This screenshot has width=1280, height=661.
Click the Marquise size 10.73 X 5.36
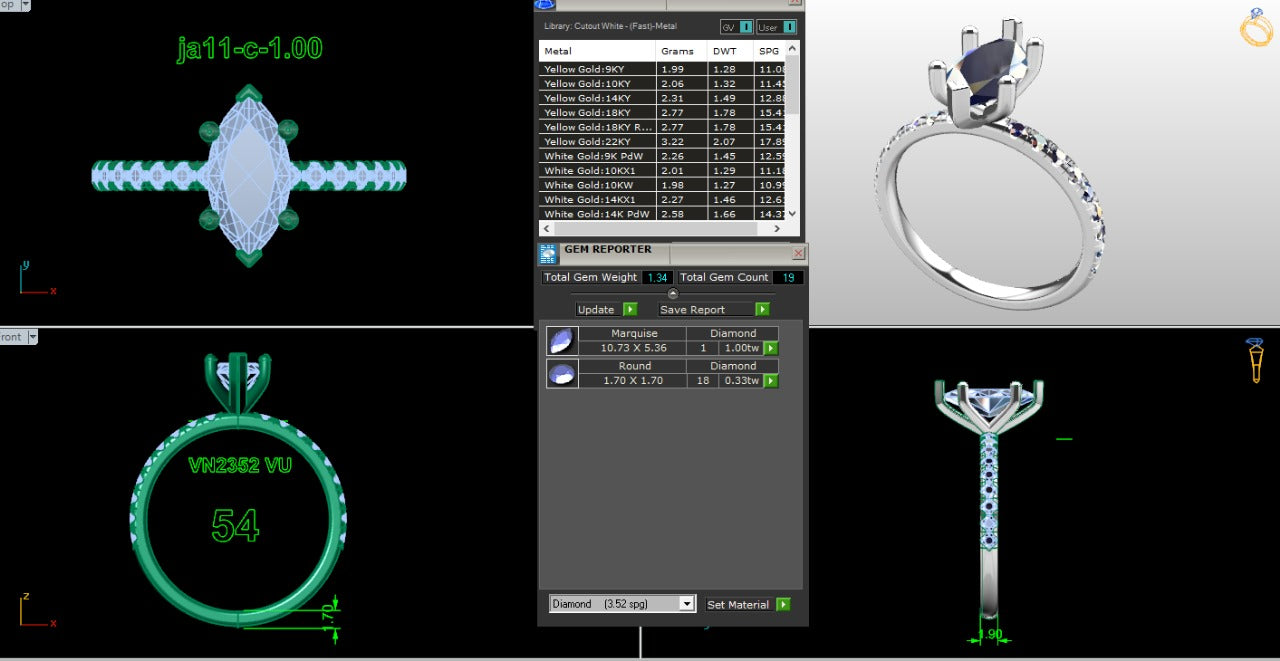[x=633, y=348]
